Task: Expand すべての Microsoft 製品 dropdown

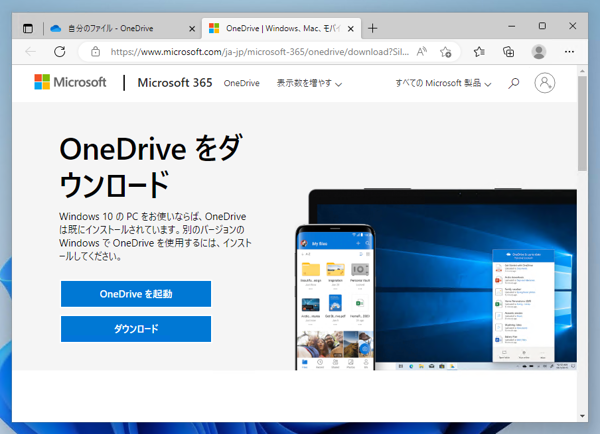Action: coord(443,83)
